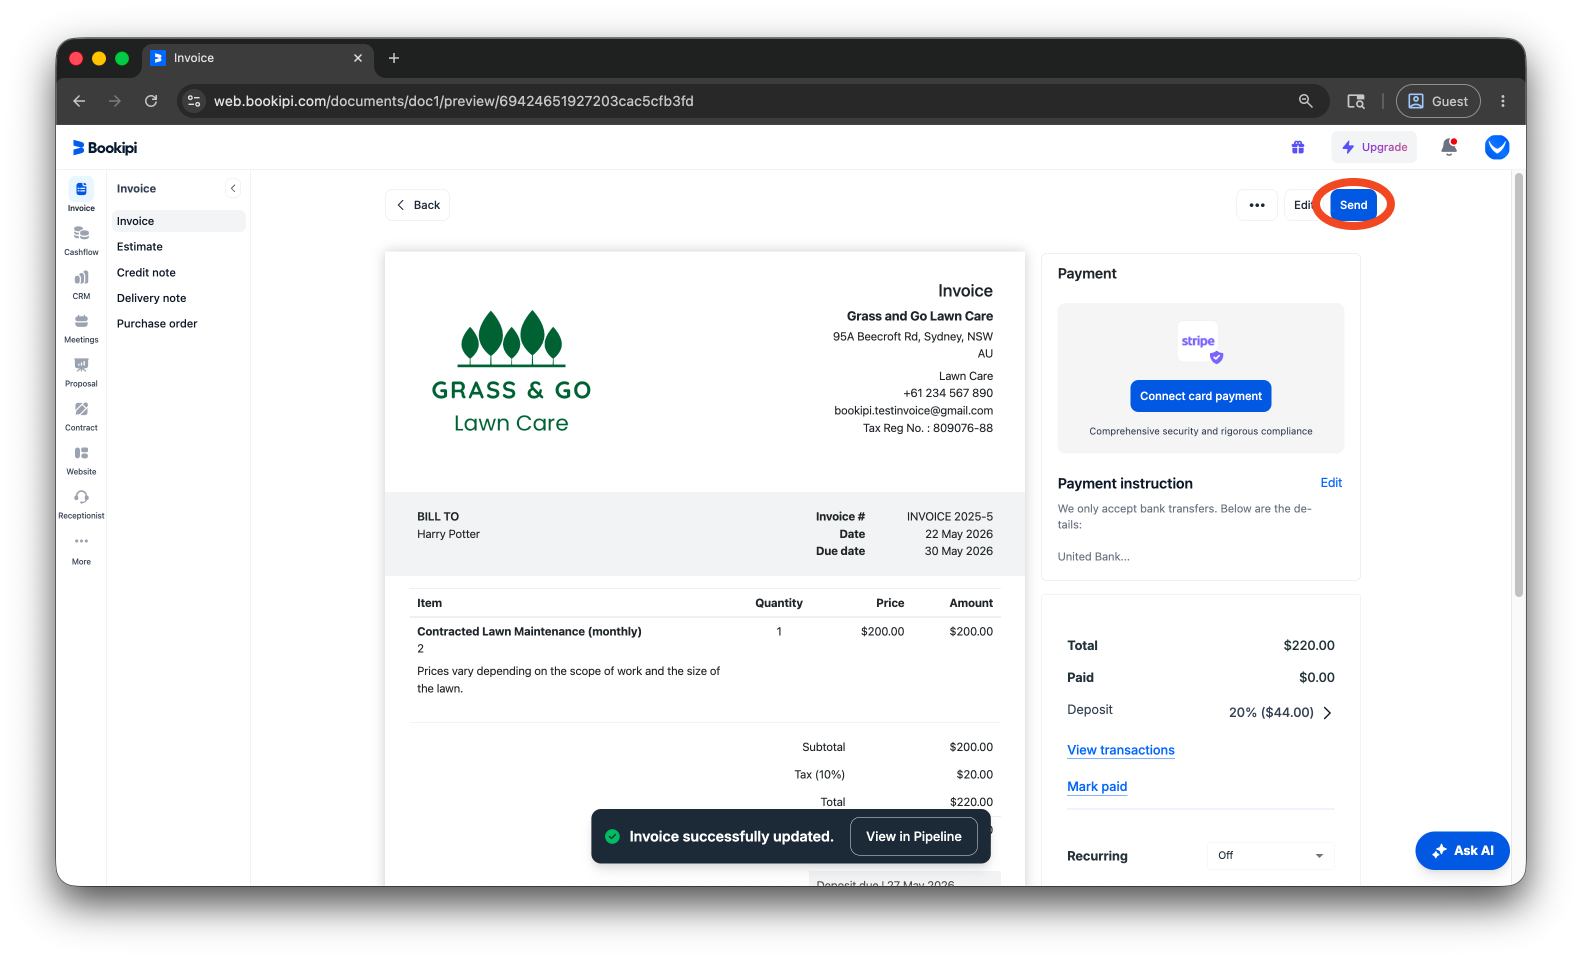The image size is (1582, 960).
Task: Click View in Pipeline
Action: point(913,837)
